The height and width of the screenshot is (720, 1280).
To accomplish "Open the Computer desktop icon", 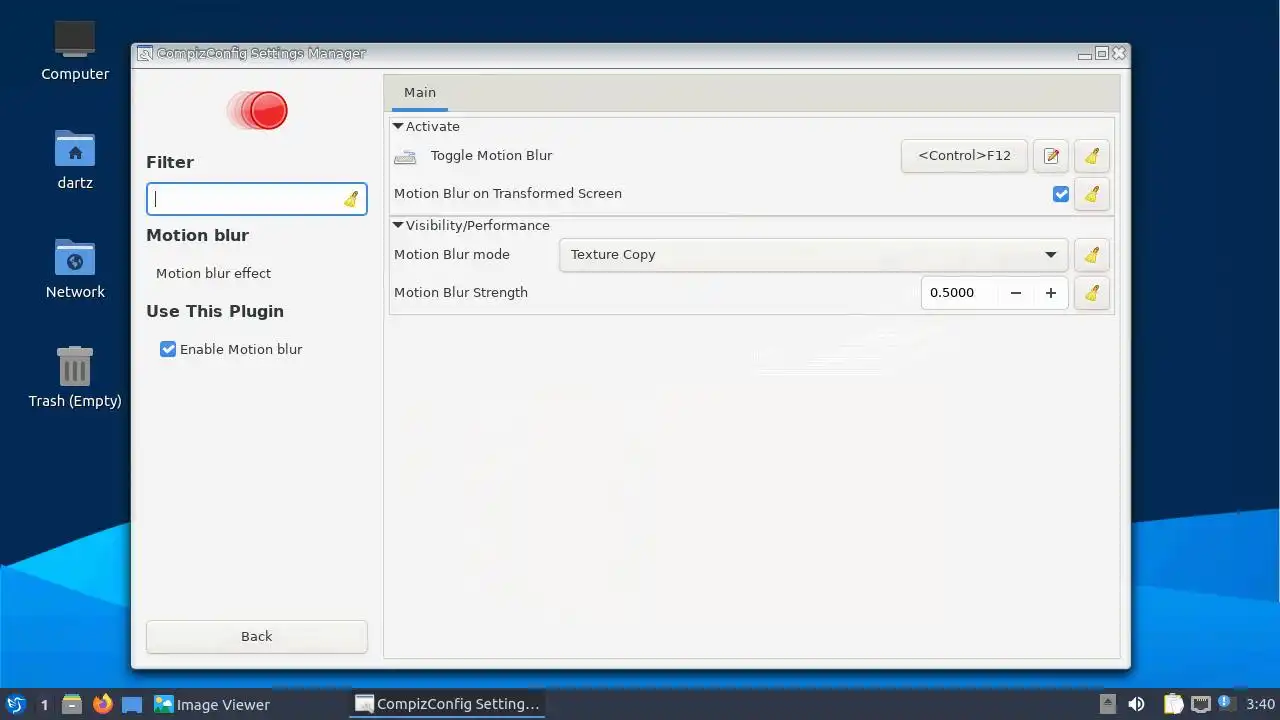I will [75, 51].
